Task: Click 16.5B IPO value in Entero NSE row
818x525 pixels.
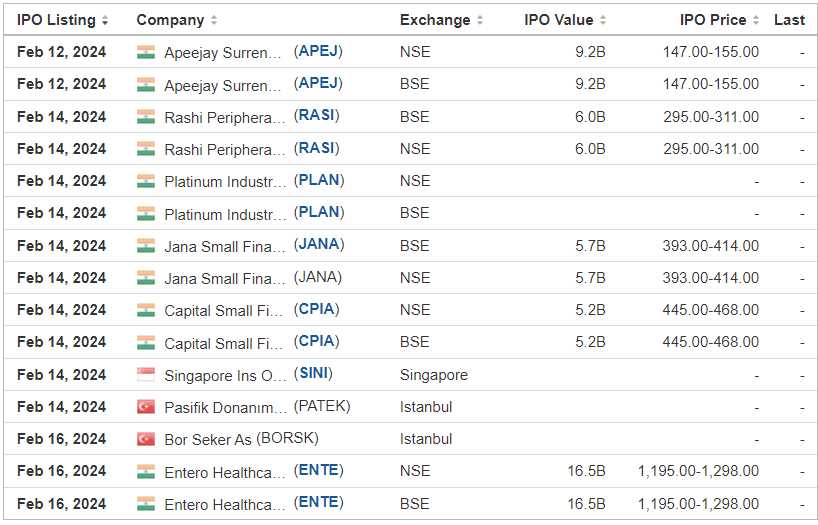Action: tap(586, 471)
